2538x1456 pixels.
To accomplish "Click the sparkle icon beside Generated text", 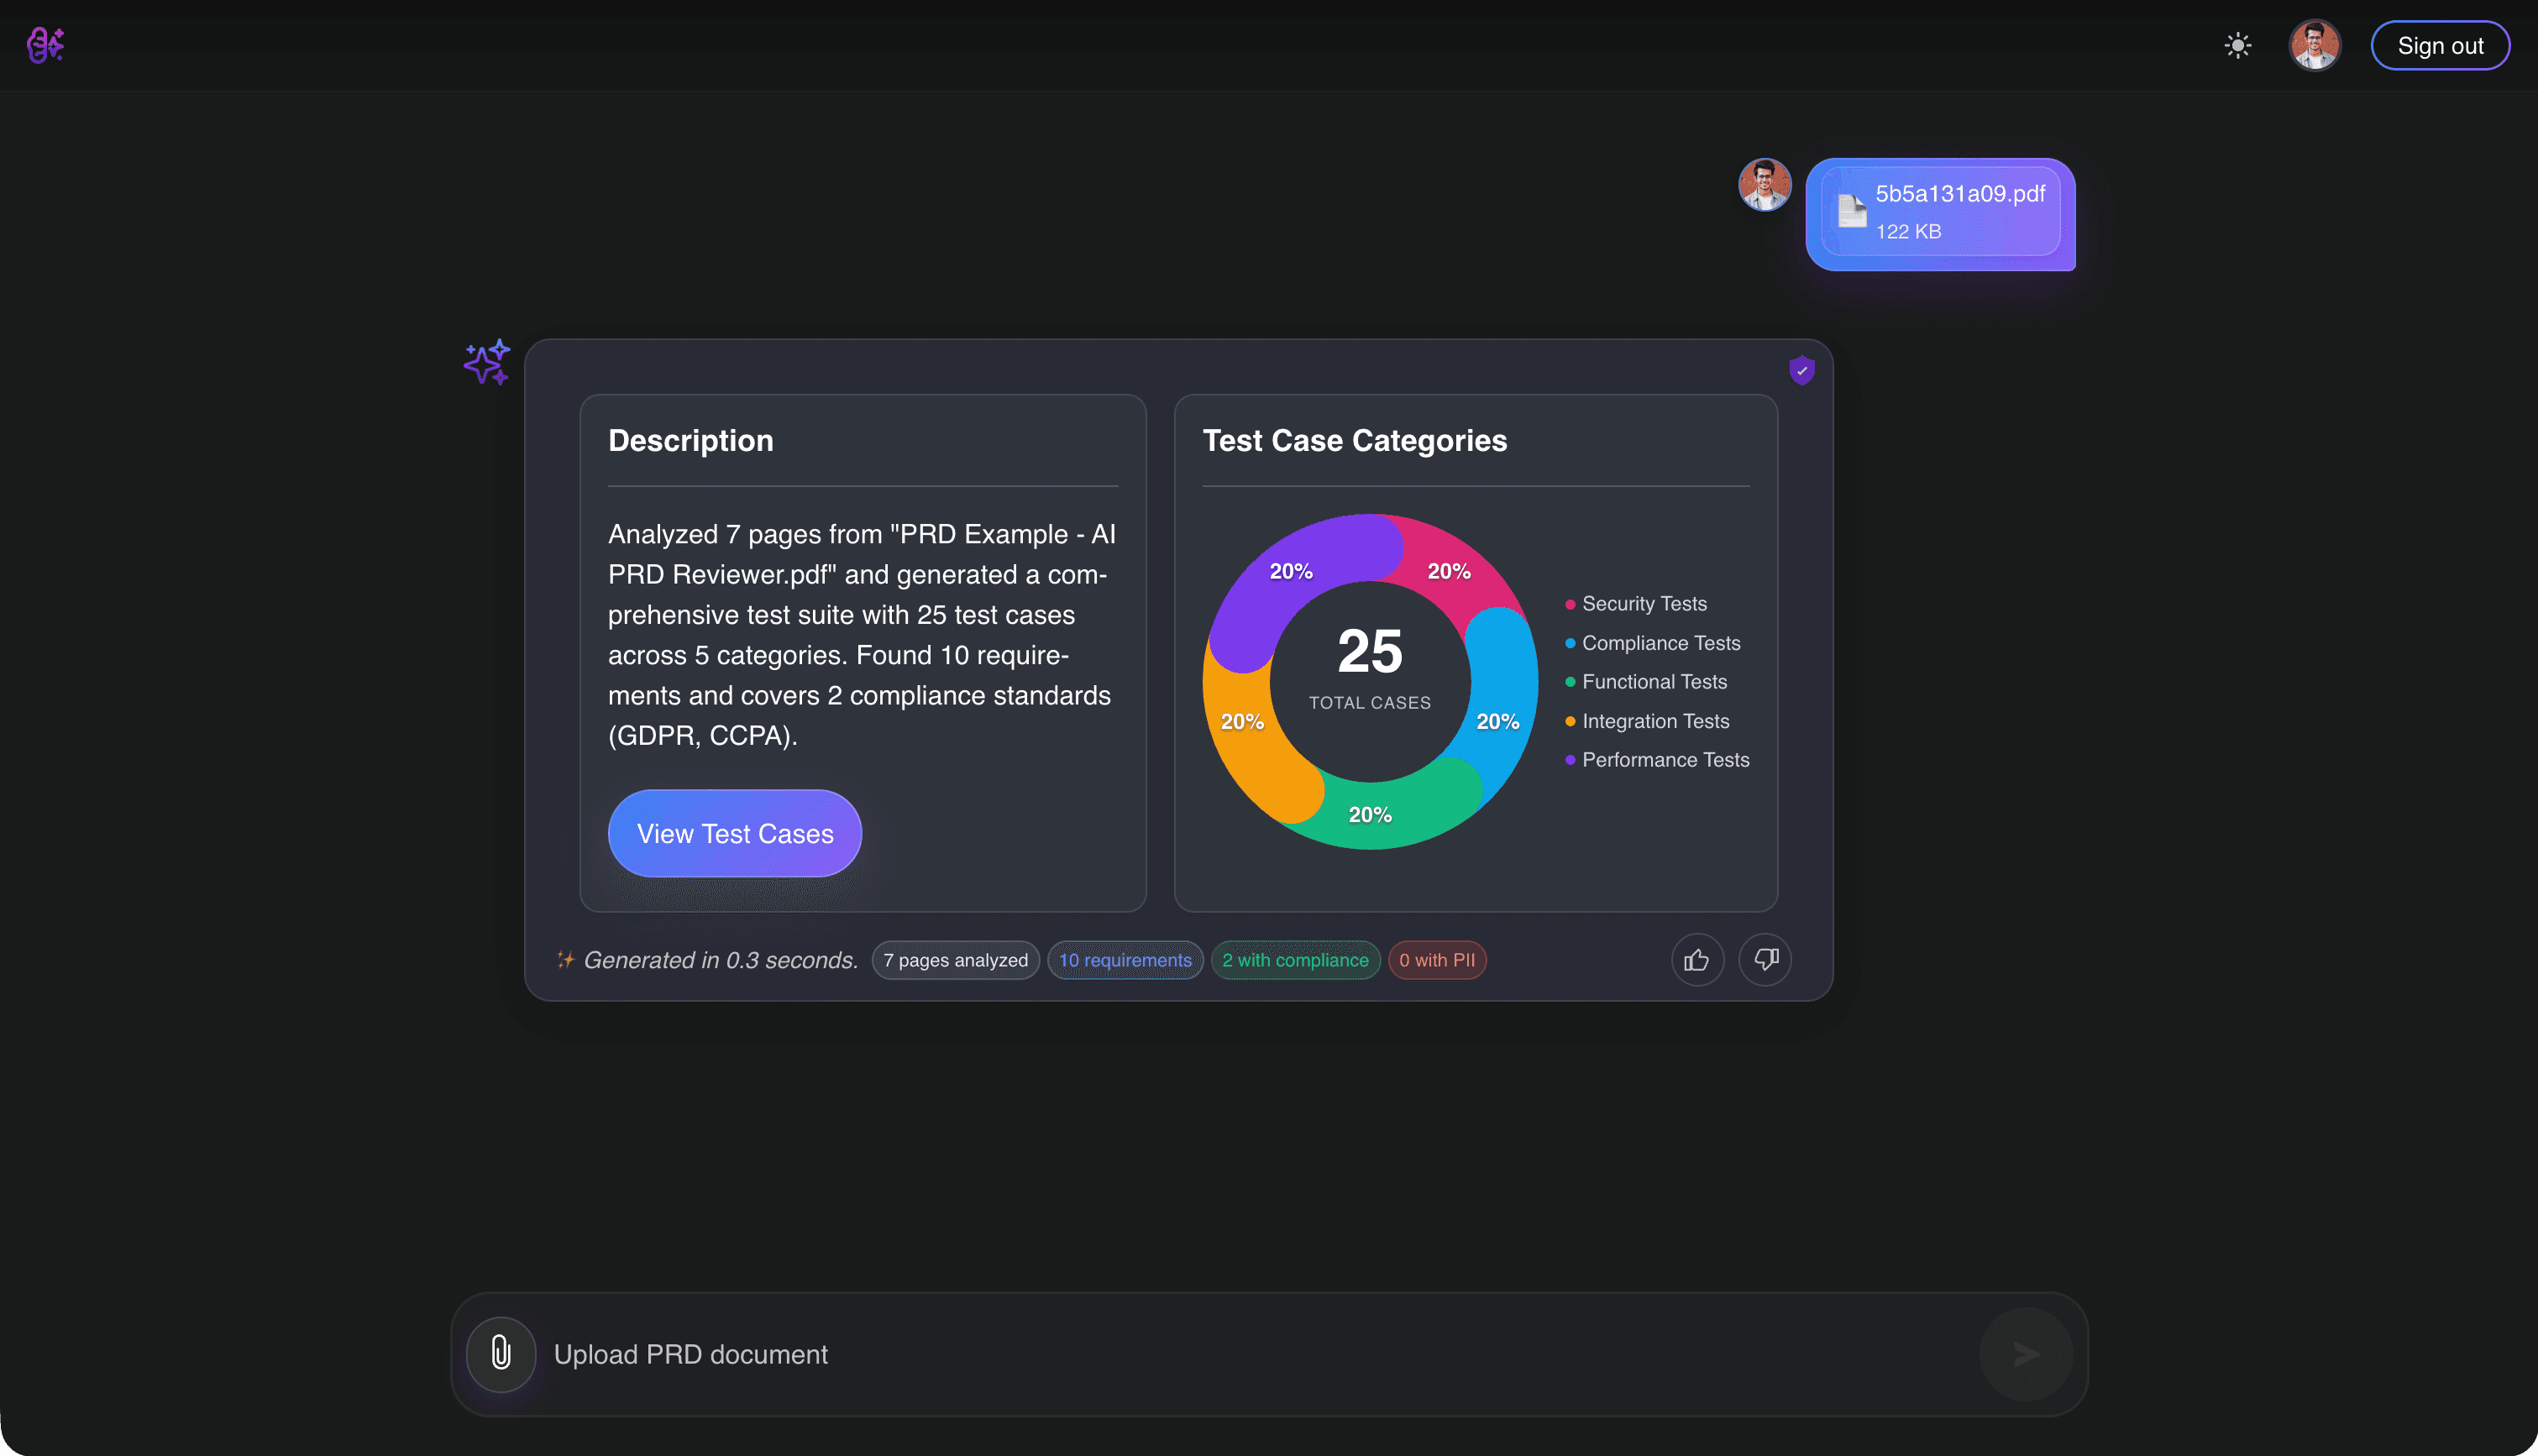I will 566,960.
